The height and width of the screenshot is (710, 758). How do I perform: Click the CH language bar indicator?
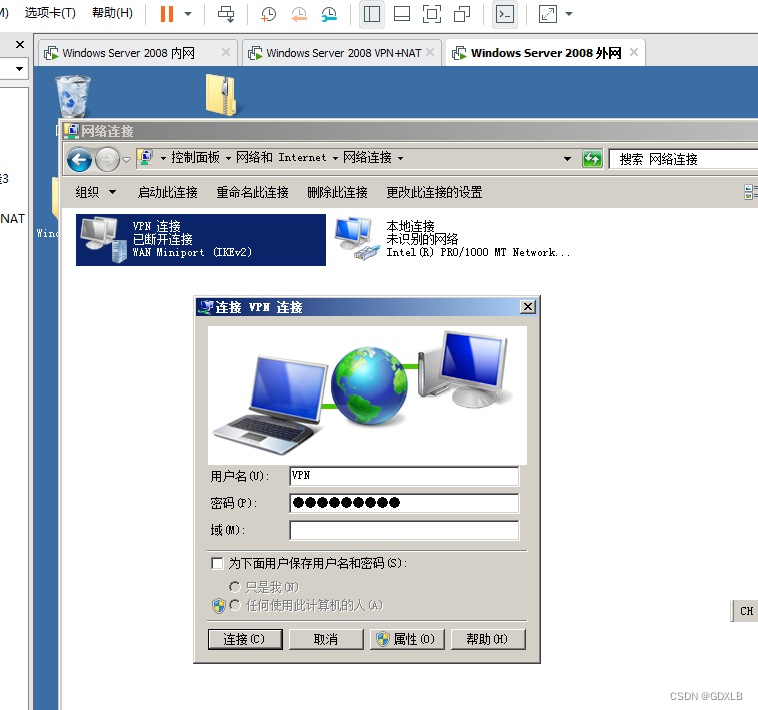(x=746, y=611)
